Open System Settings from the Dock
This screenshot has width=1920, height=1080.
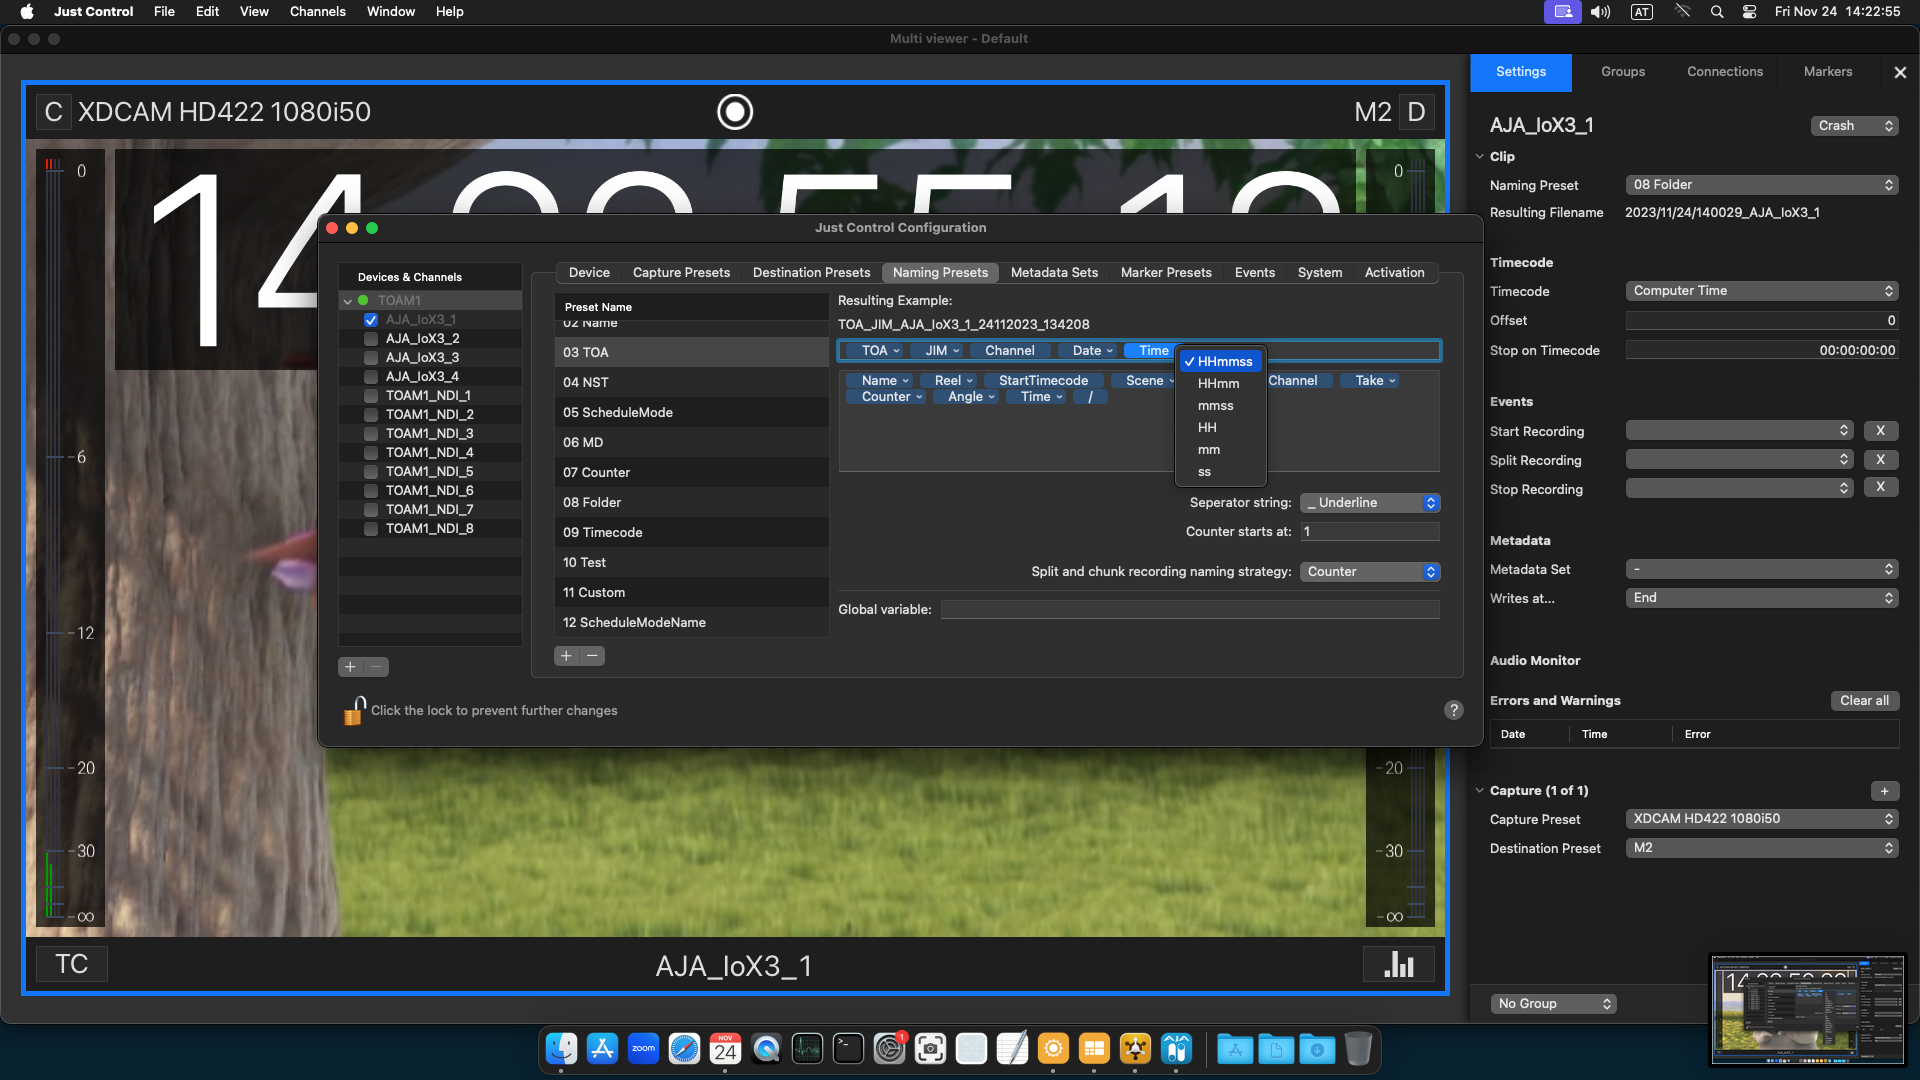click(889, 1049)
